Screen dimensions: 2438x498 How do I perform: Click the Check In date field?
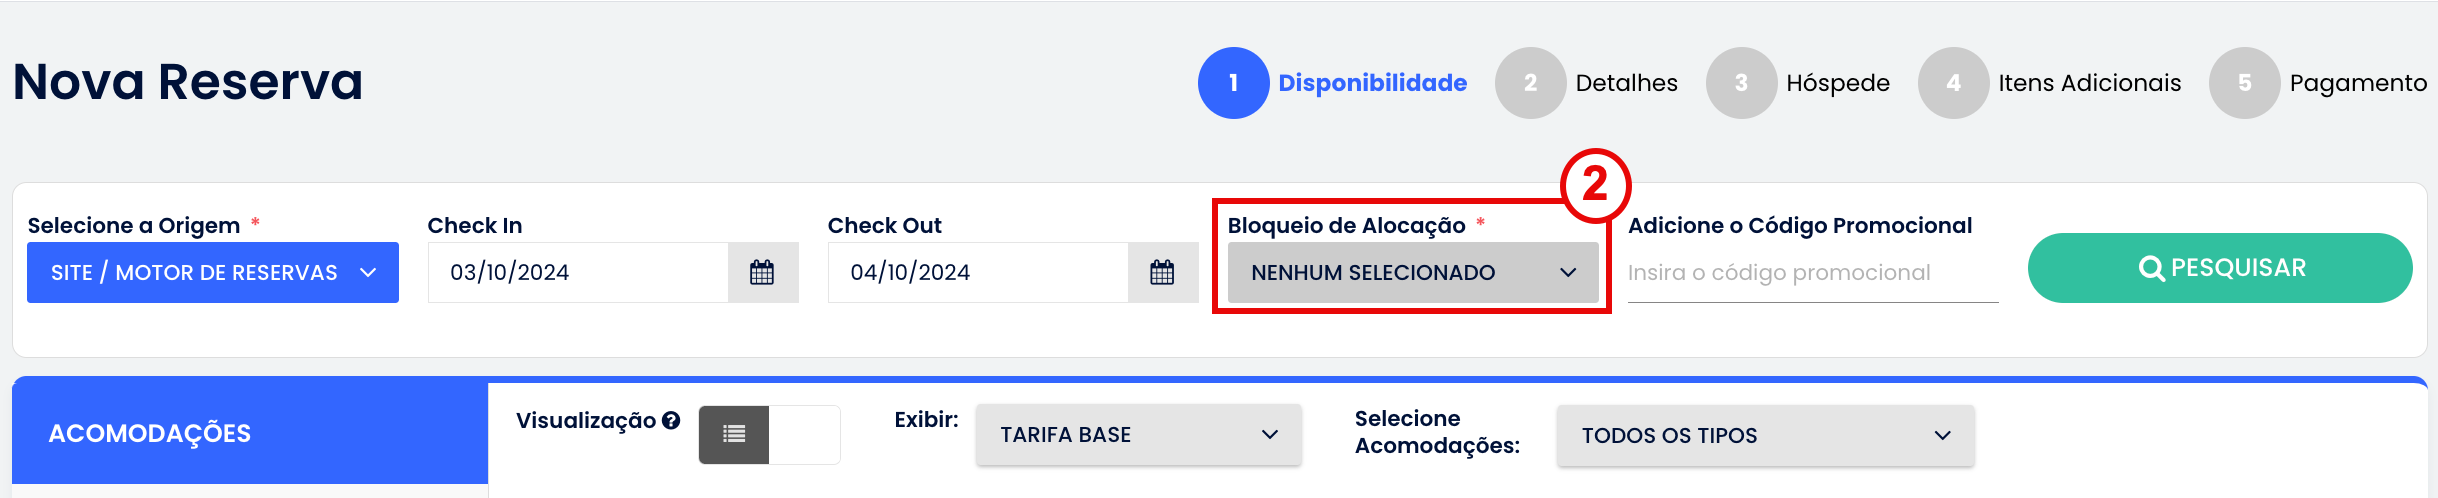(578, 272)
